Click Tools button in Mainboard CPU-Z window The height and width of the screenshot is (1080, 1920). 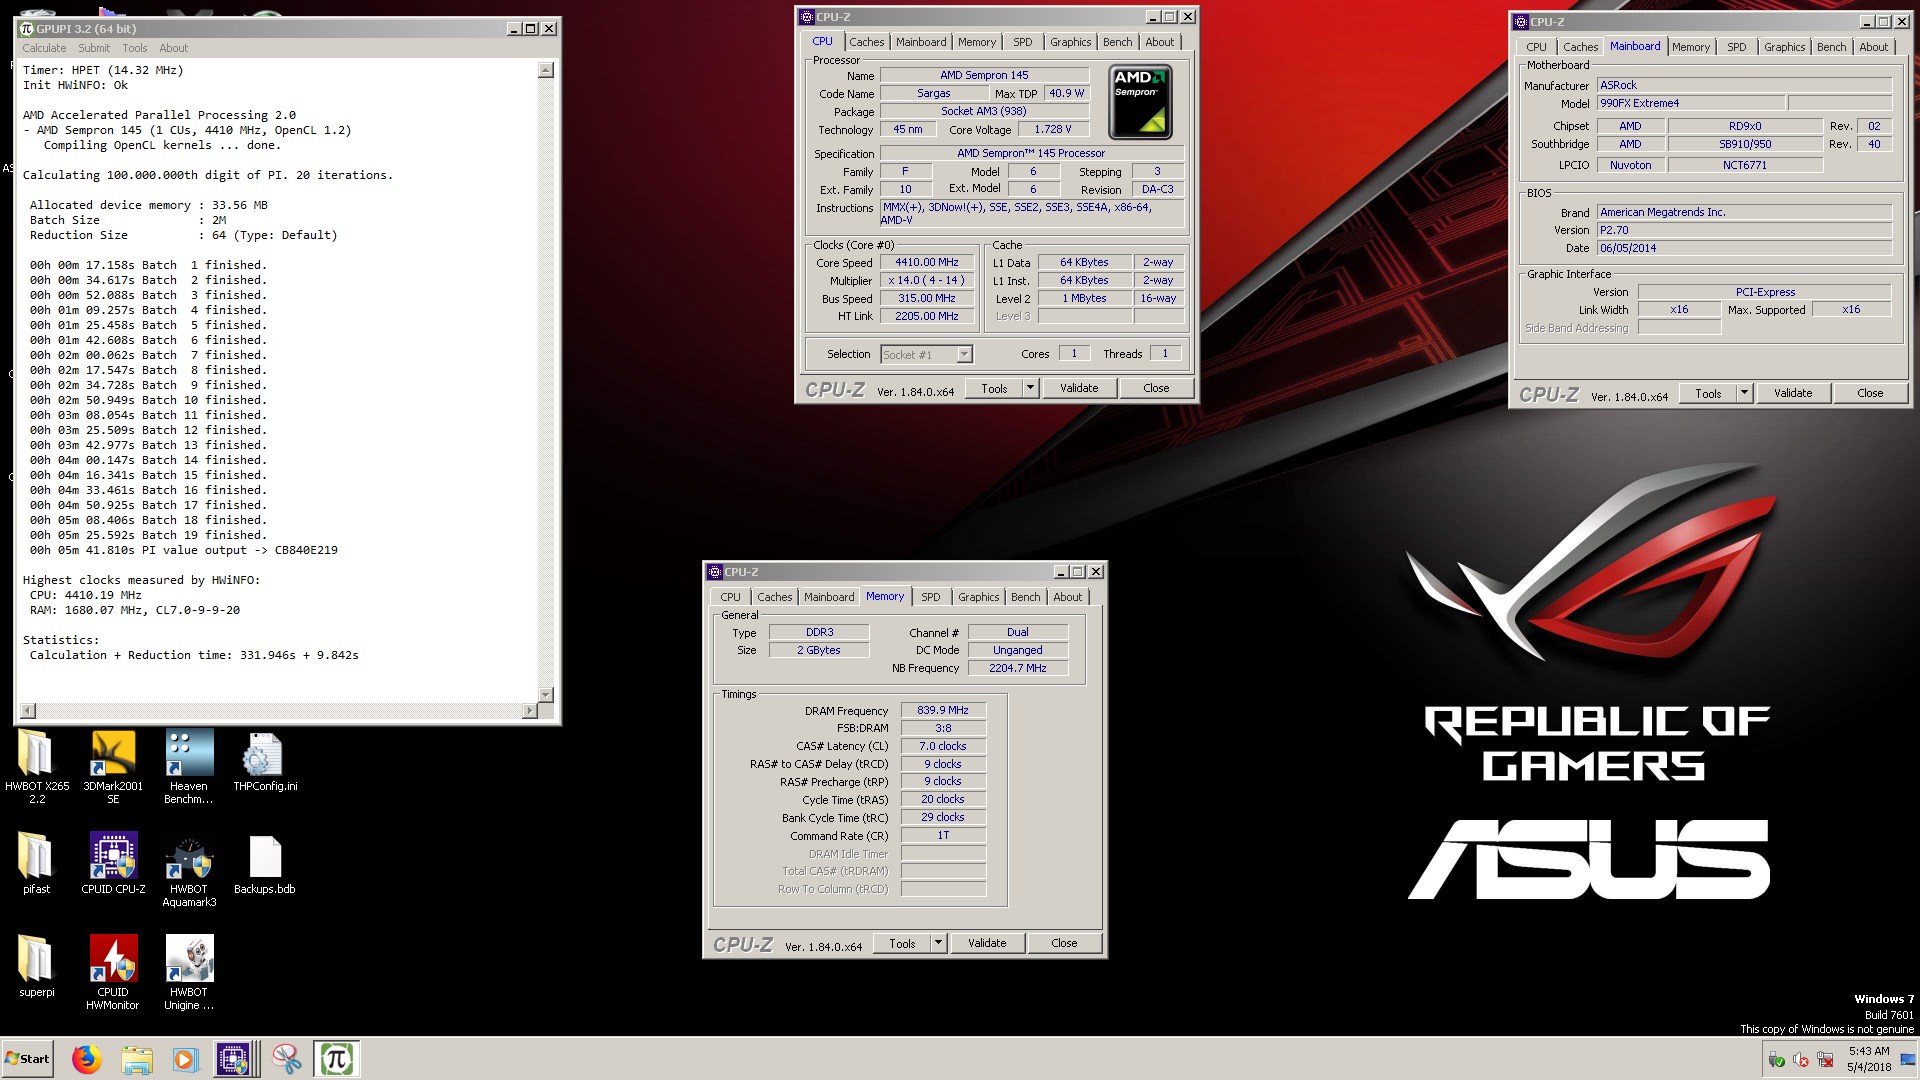coord(1708,393)
